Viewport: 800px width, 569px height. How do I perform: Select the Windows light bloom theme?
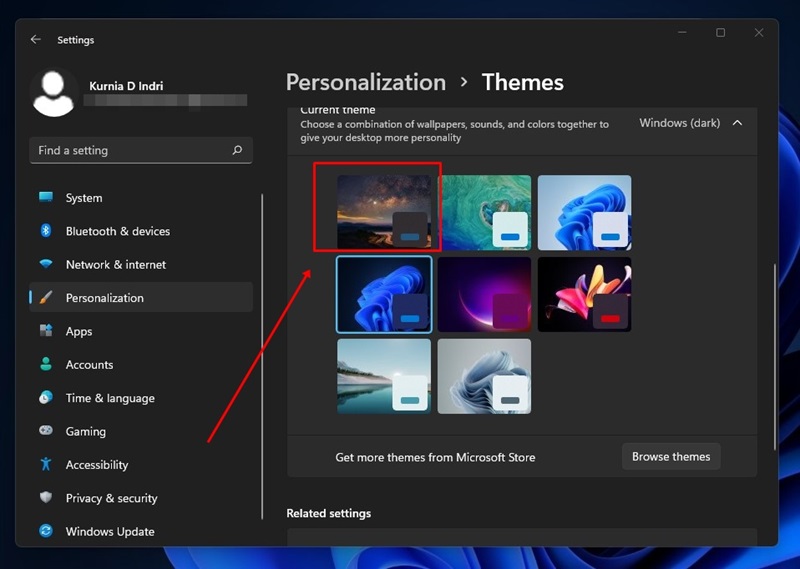click(584, 212)
